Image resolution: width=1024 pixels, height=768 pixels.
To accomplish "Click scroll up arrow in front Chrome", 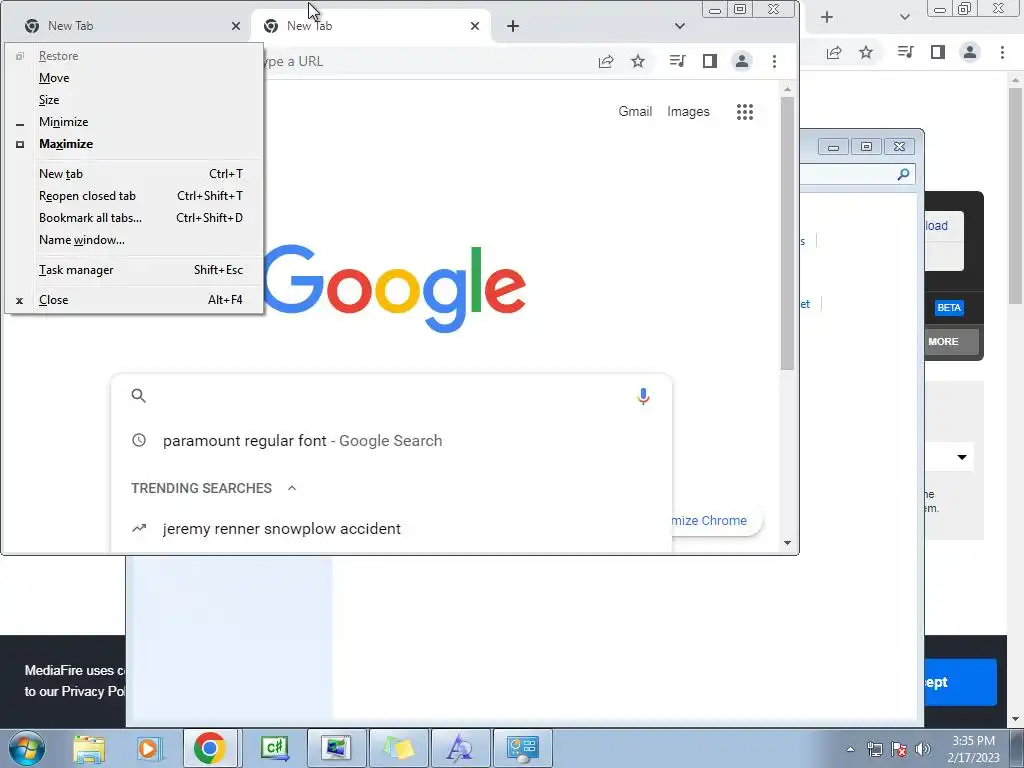I will (x=788, y=89).
